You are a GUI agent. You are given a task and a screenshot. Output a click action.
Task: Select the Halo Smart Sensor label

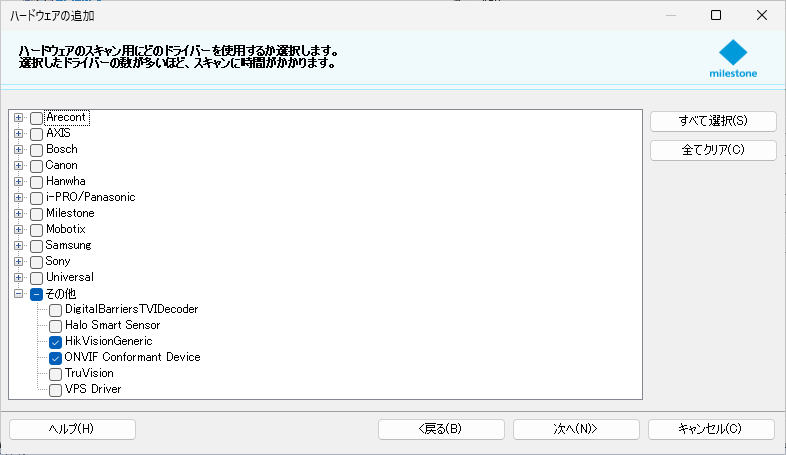click(113, 325)
